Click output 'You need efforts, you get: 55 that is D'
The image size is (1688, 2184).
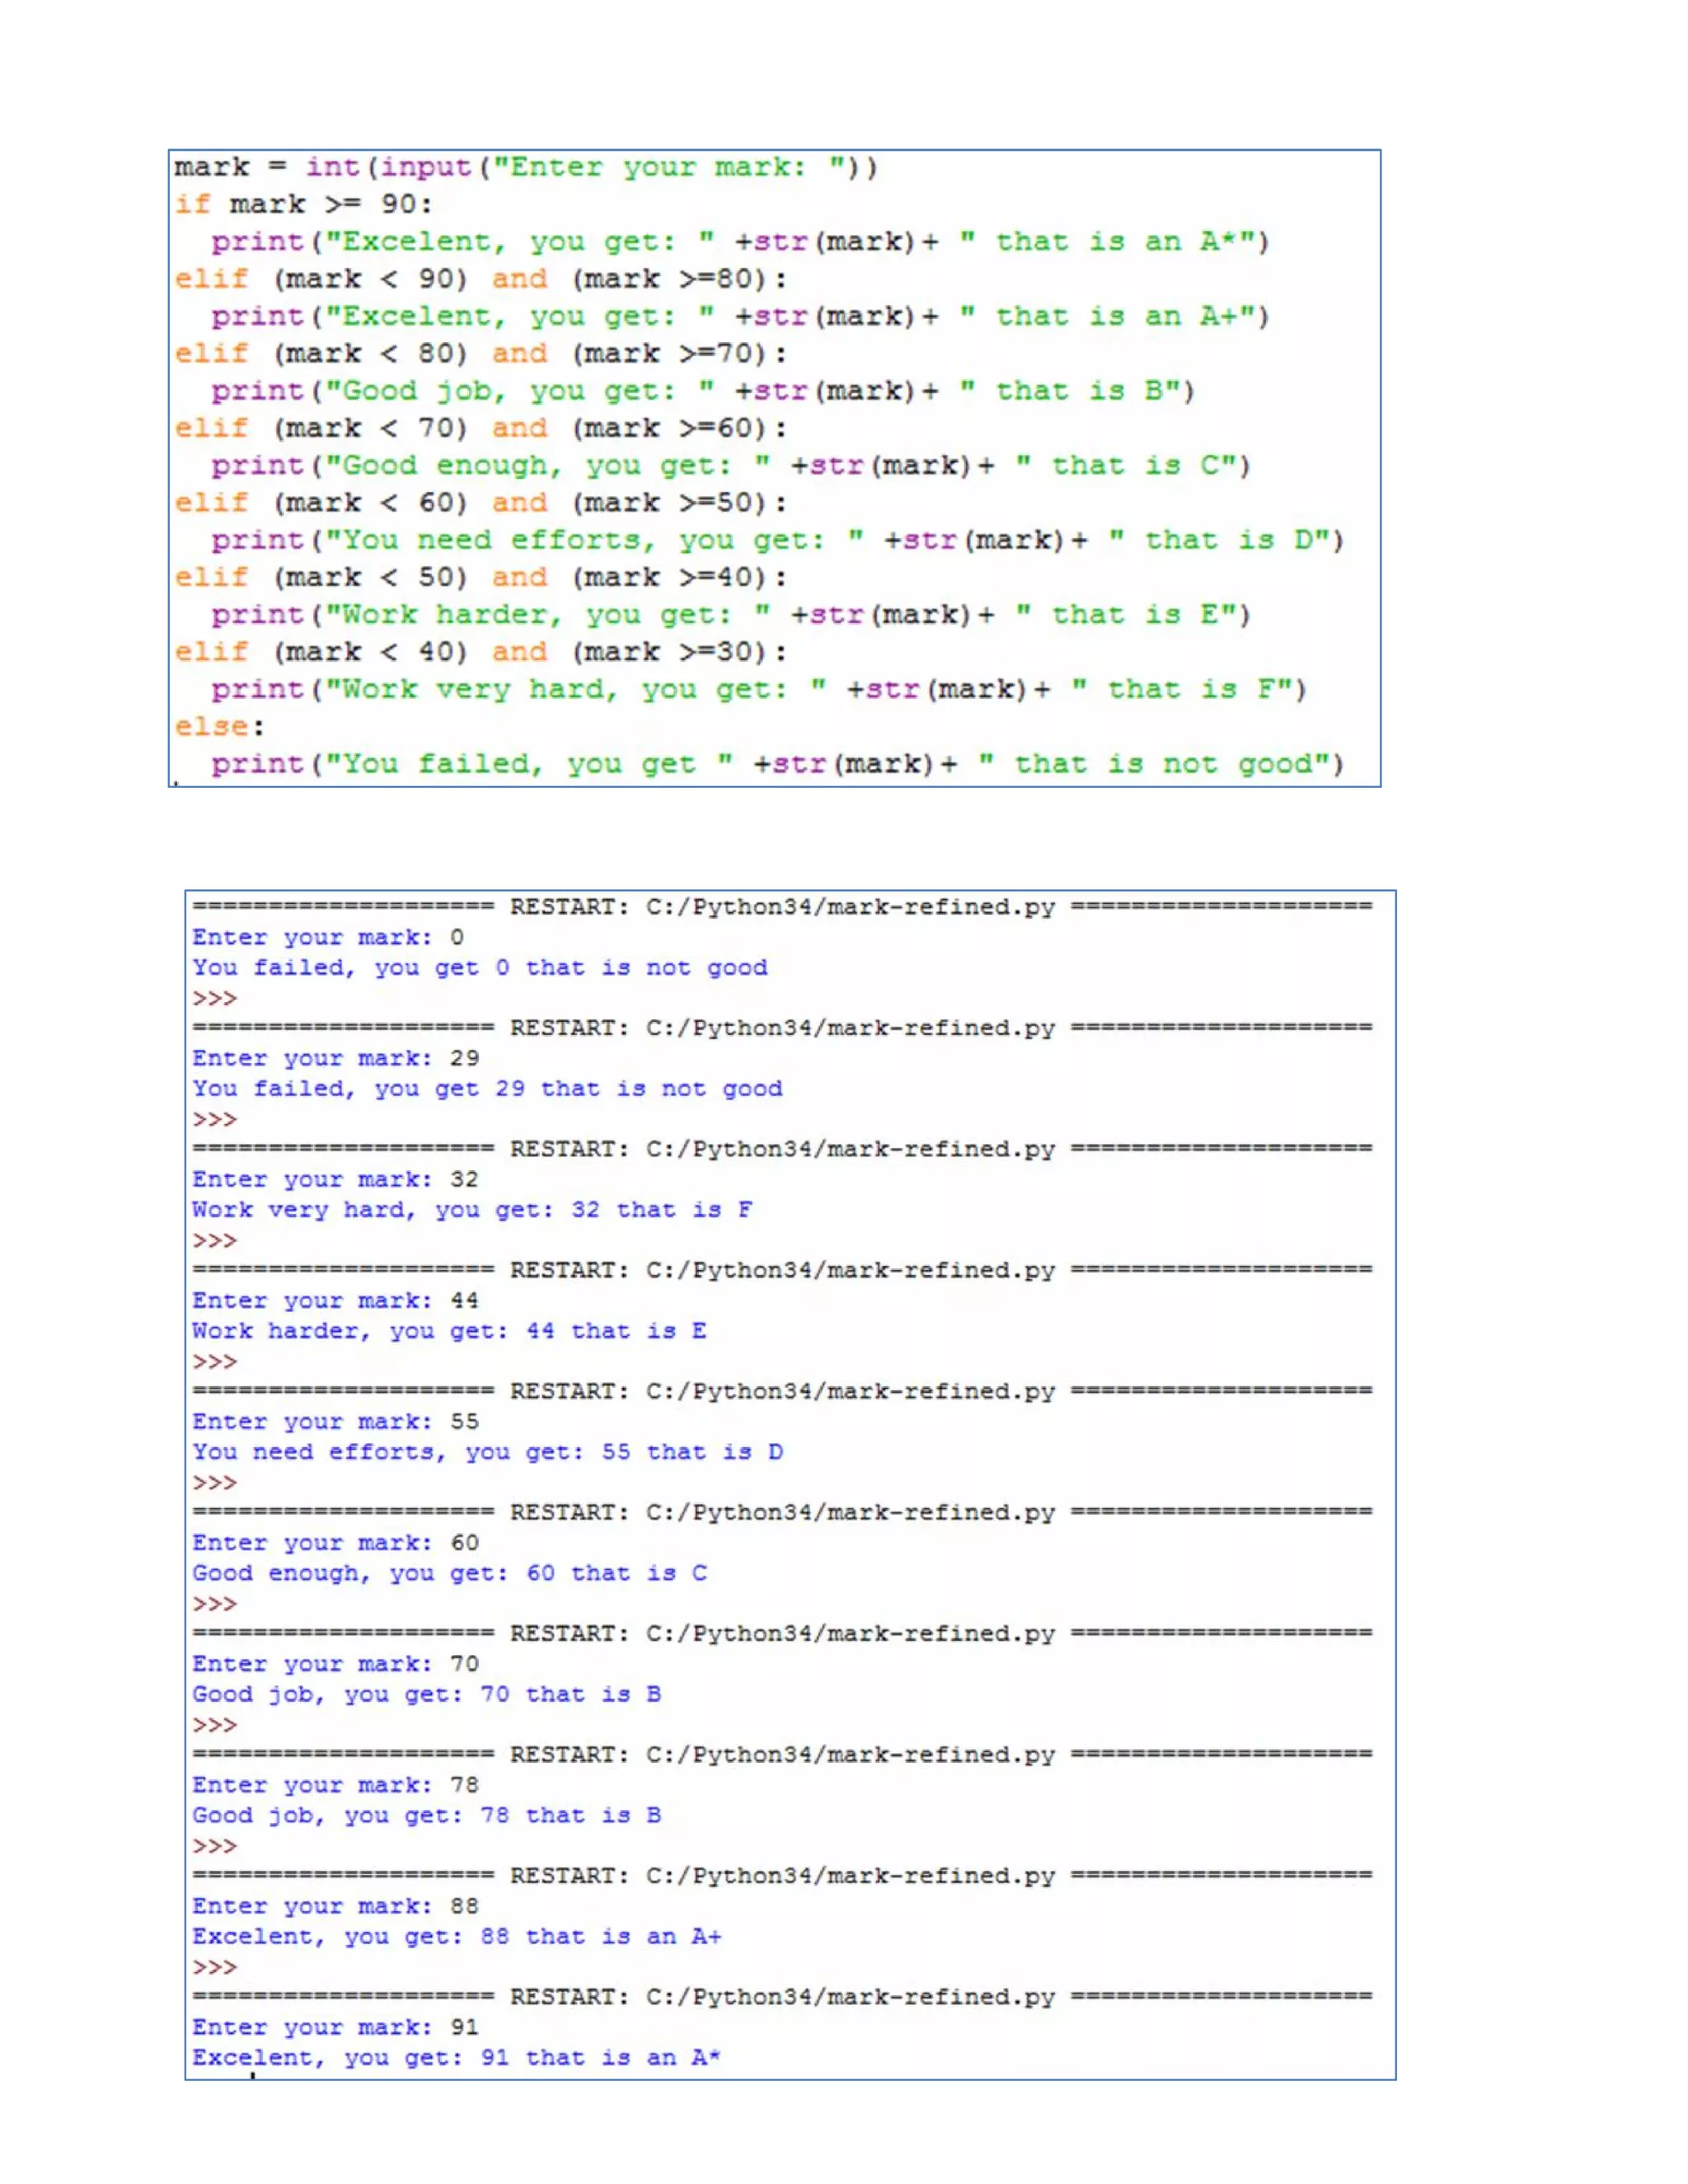pyautogui.click(x=488, y=1452)
